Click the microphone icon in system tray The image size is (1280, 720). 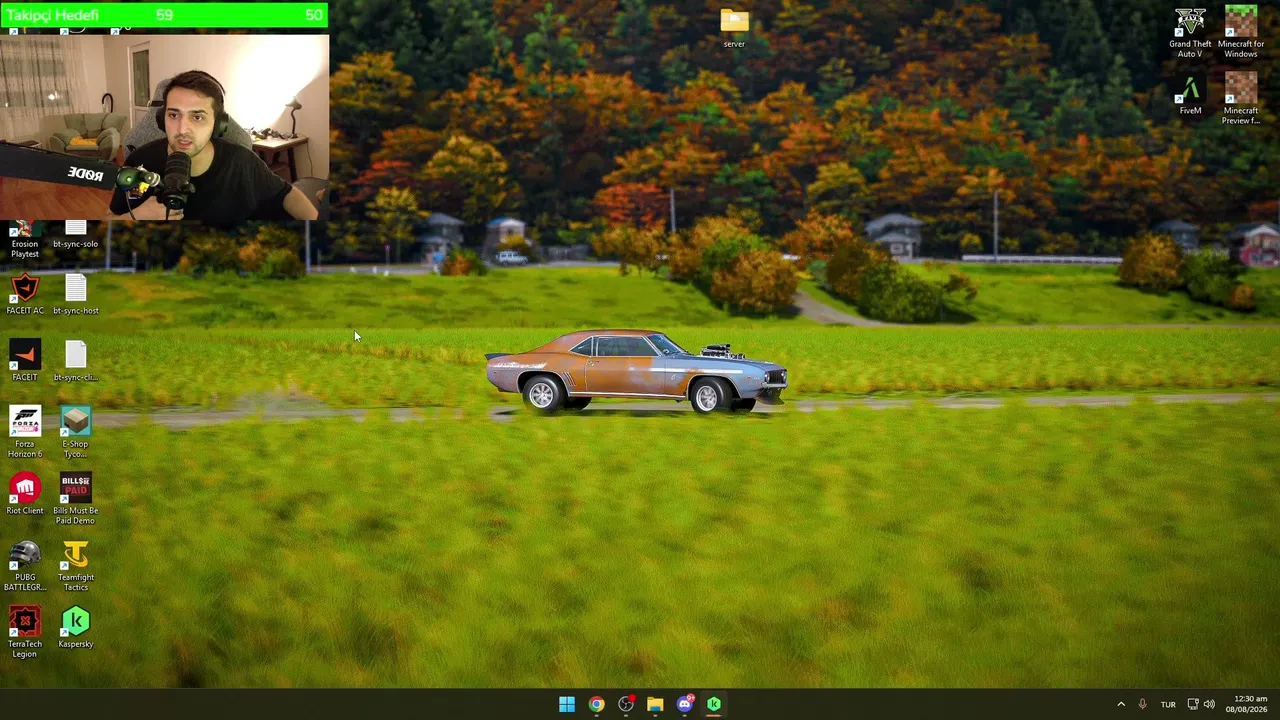(1142, 704)
